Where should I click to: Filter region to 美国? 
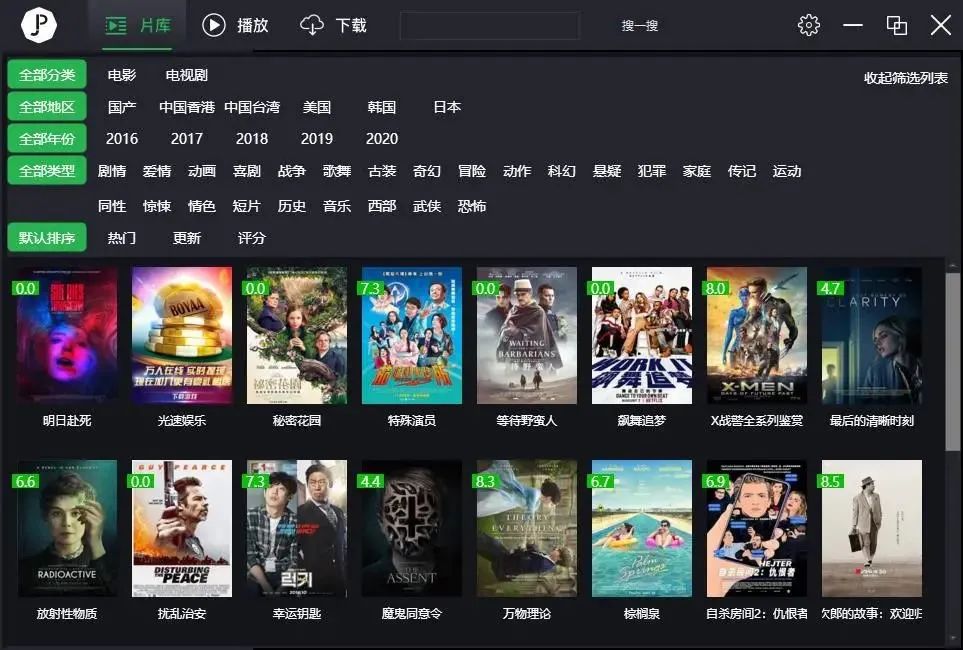pyautogui.click(x=317, y=107)
